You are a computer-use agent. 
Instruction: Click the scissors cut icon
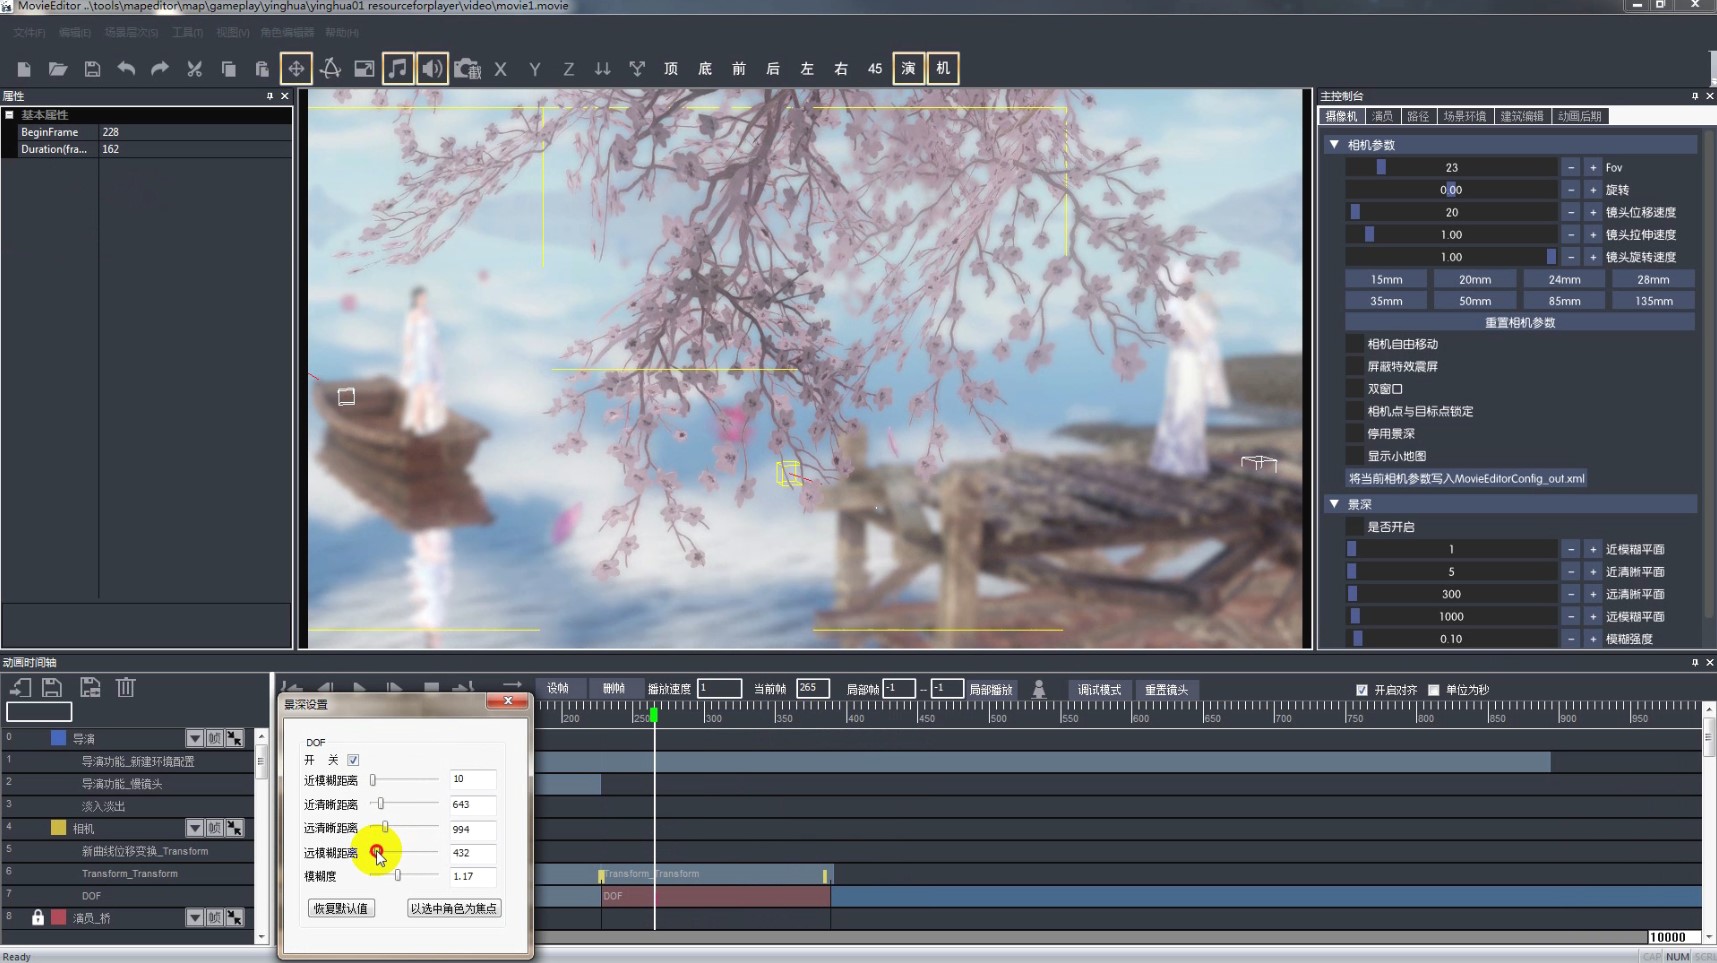coord(194,69)
